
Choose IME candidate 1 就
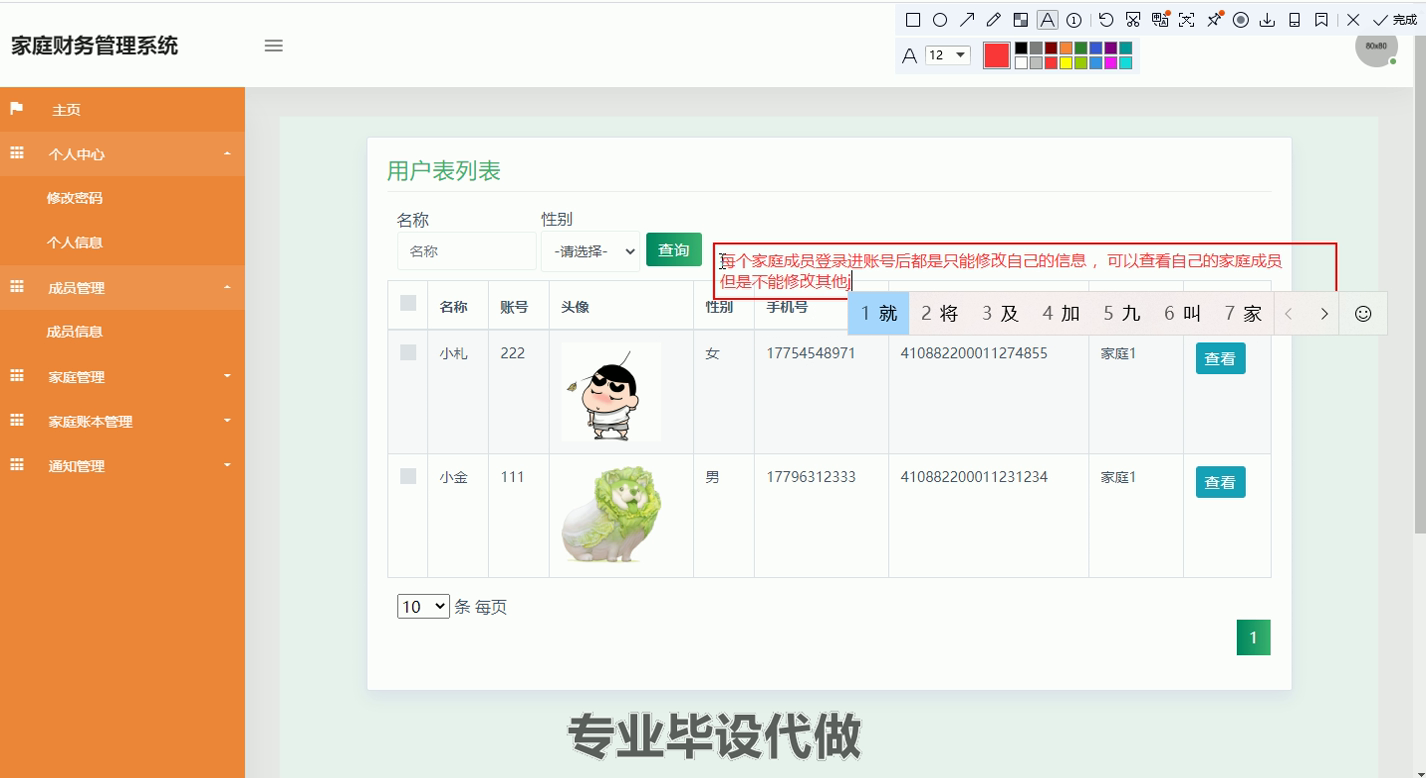(x=878, y=314)
